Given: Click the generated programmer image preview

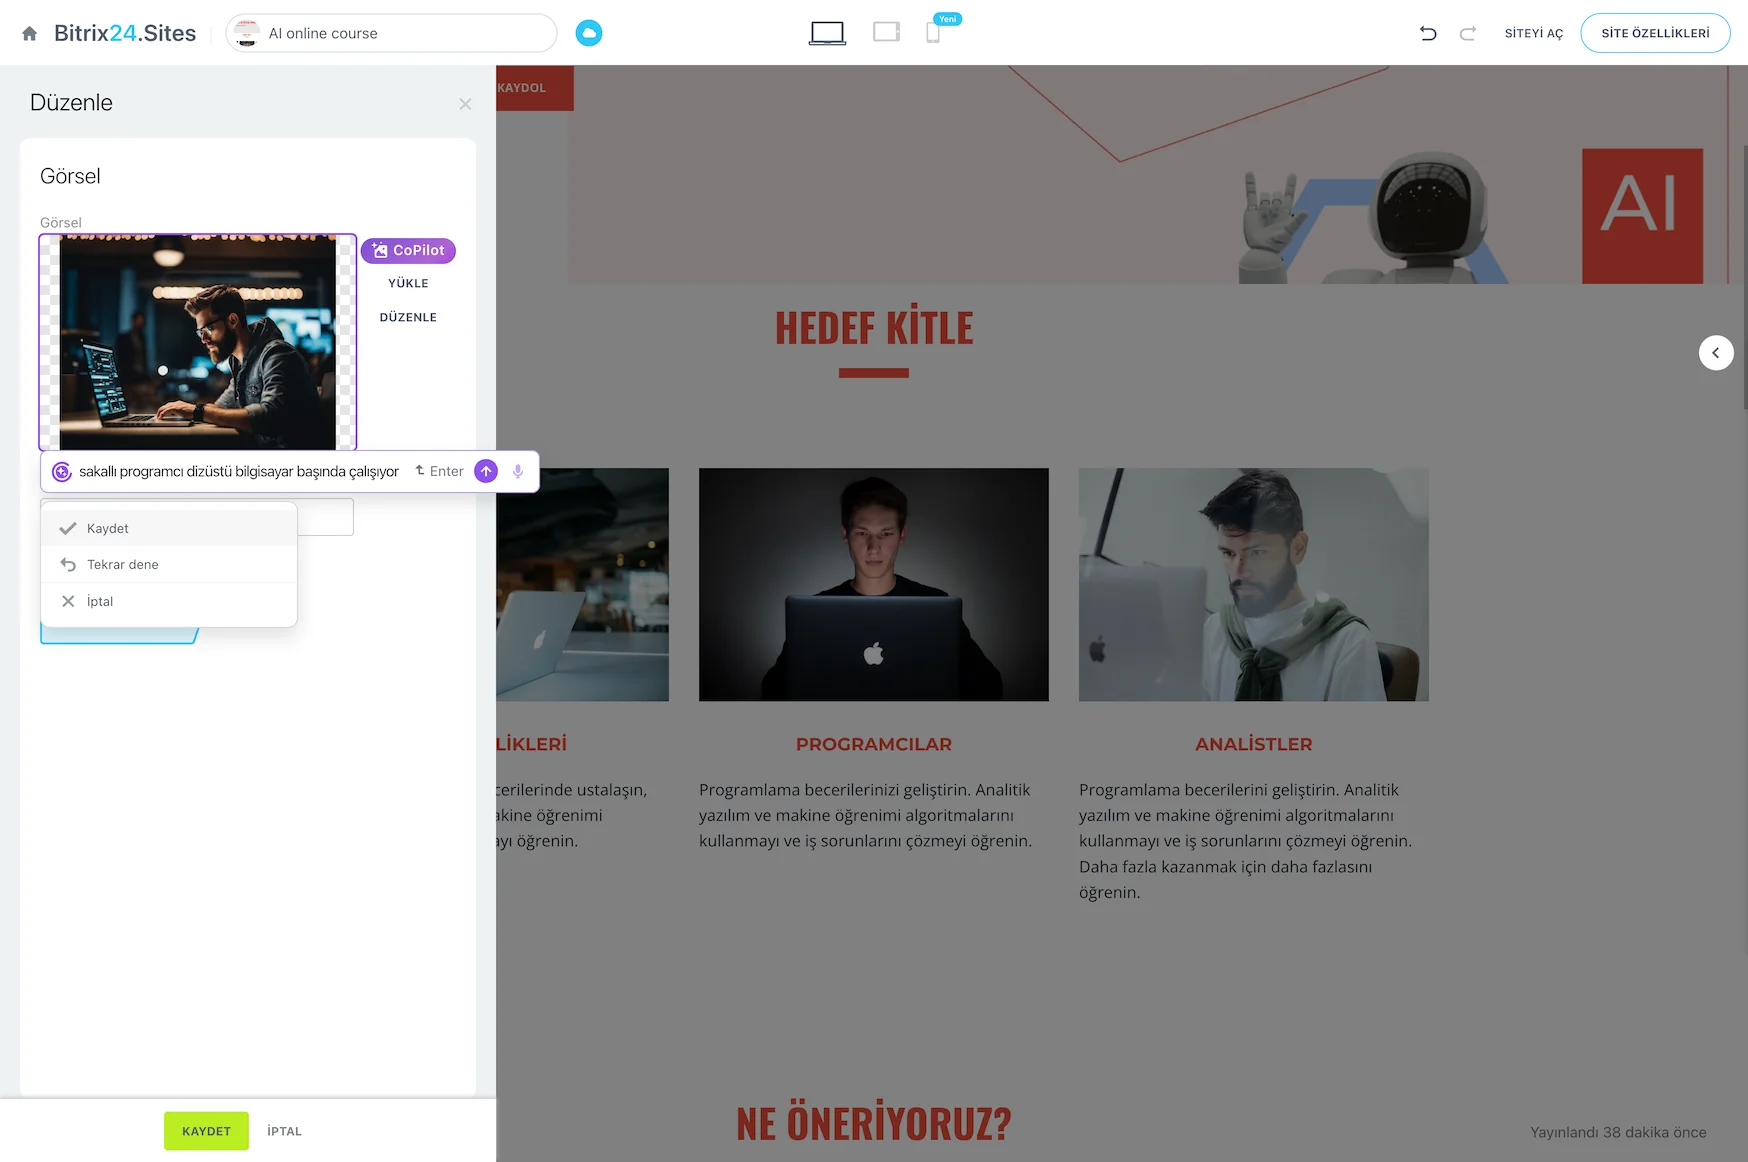Looking at the screenshot, I should coord(198,342).
